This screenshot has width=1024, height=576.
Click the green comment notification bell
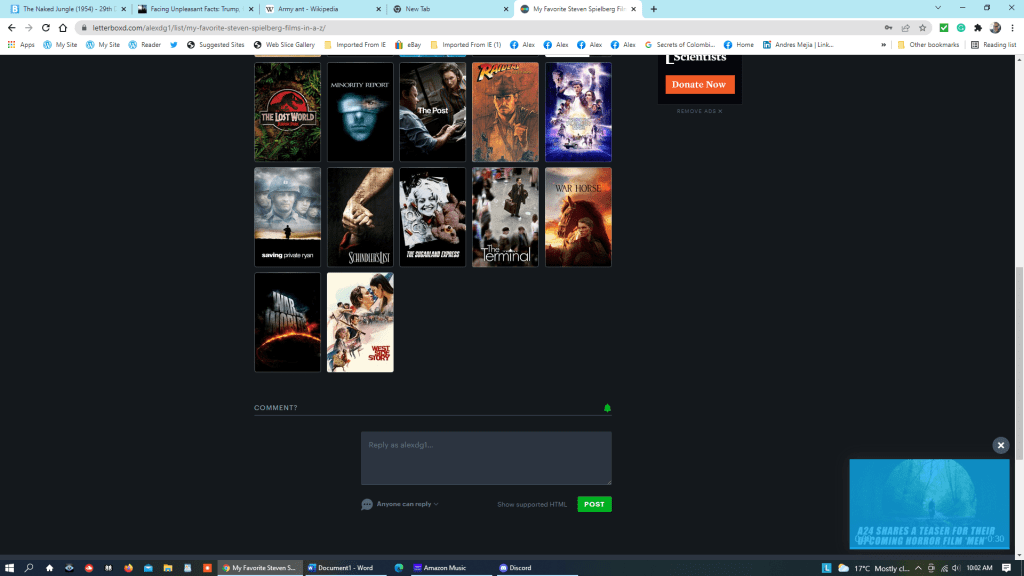(607, 408)
